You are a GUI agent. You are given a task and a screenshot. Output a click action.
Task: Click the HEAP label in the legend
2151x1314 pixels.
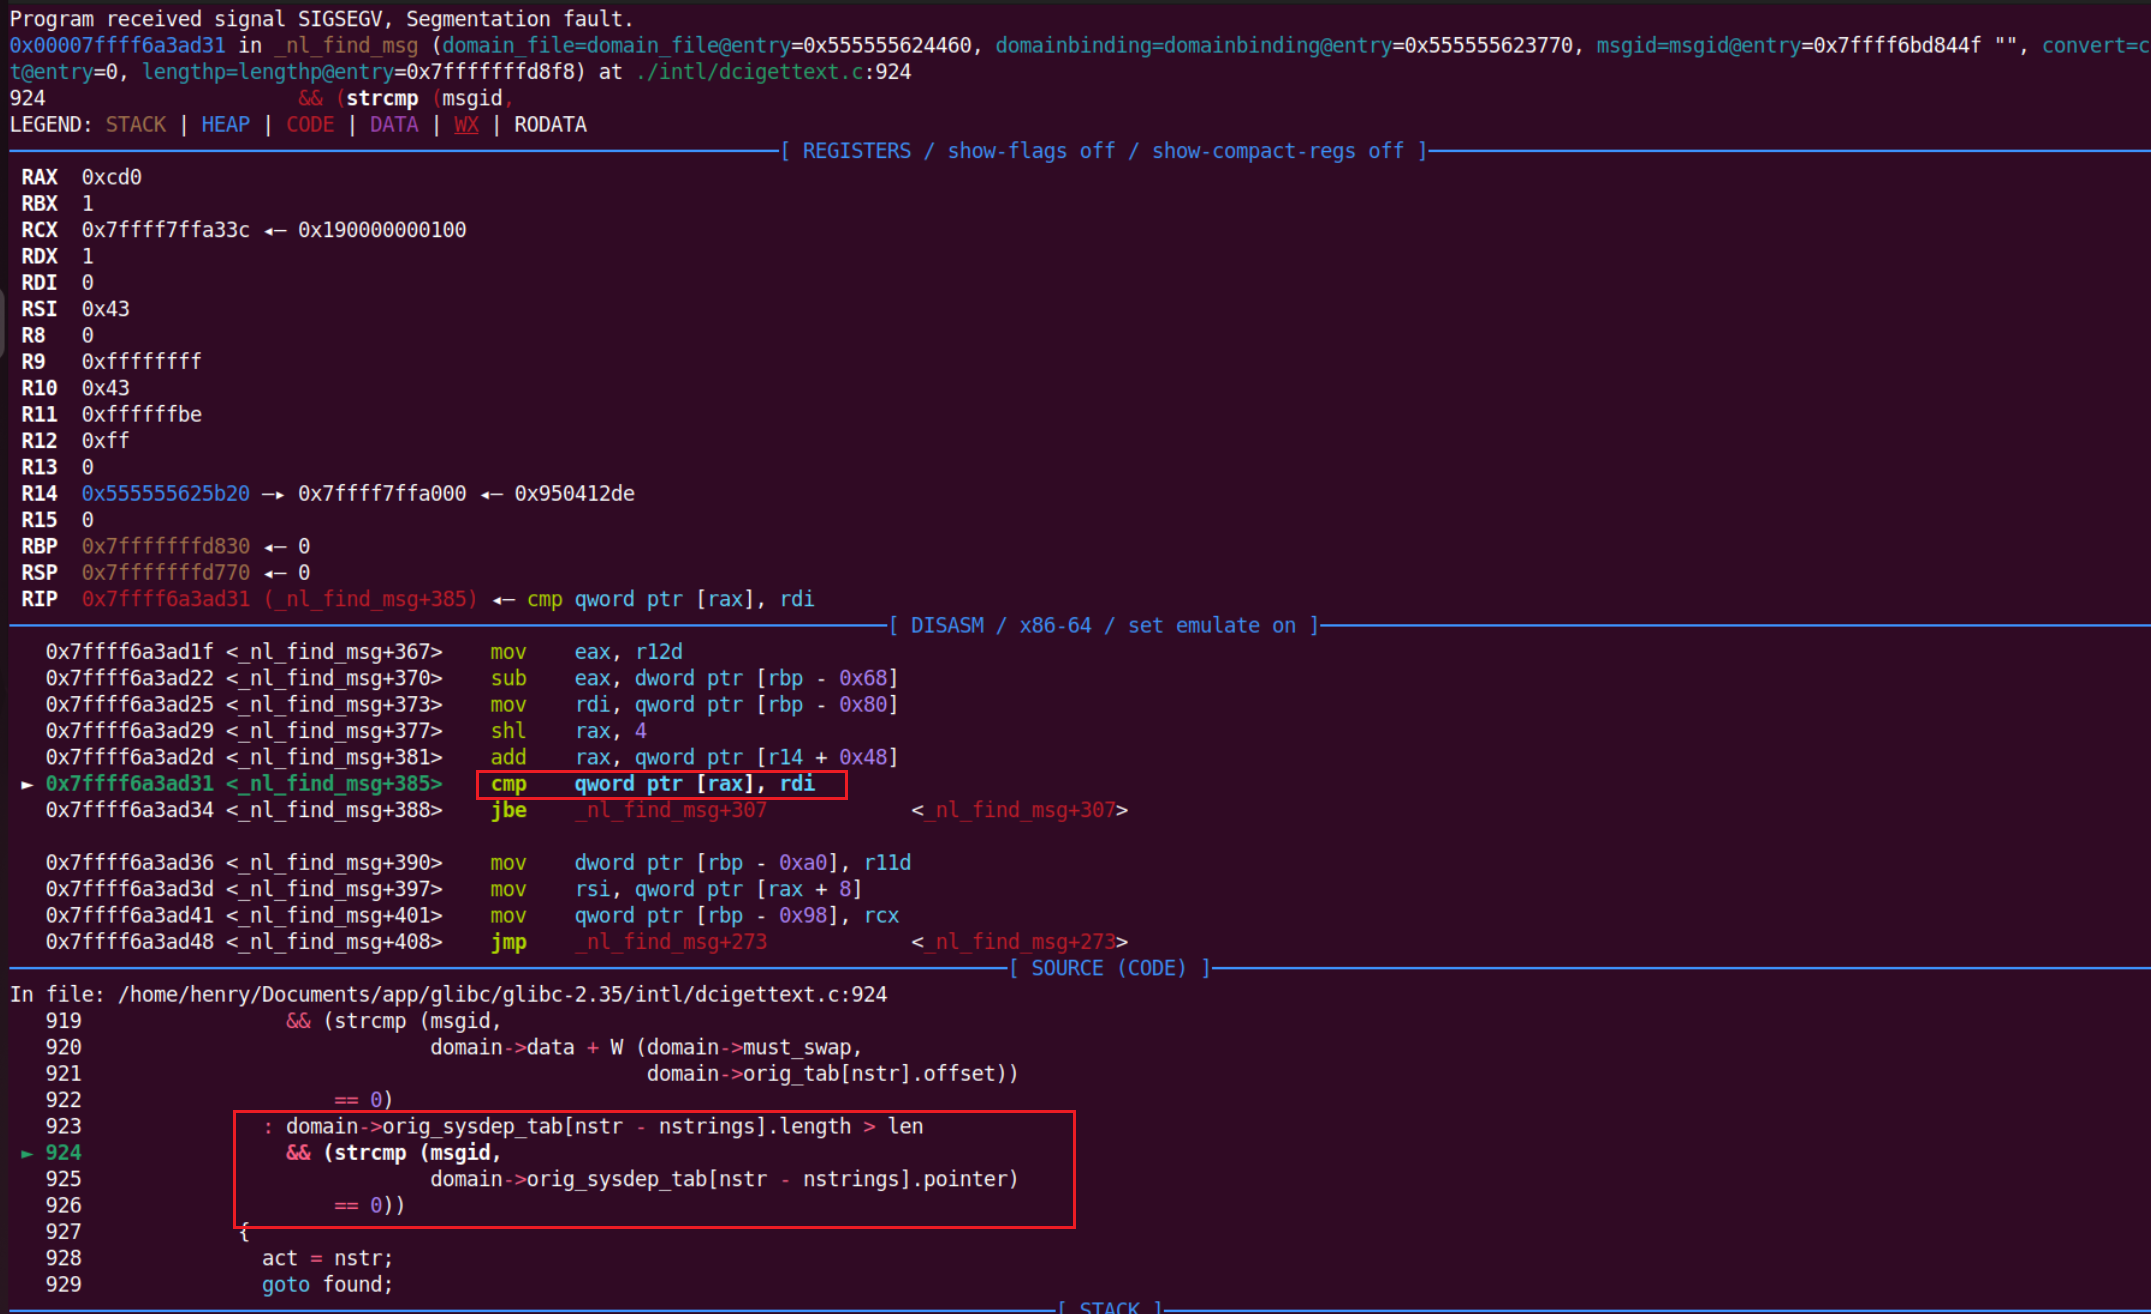coord(225,125)
